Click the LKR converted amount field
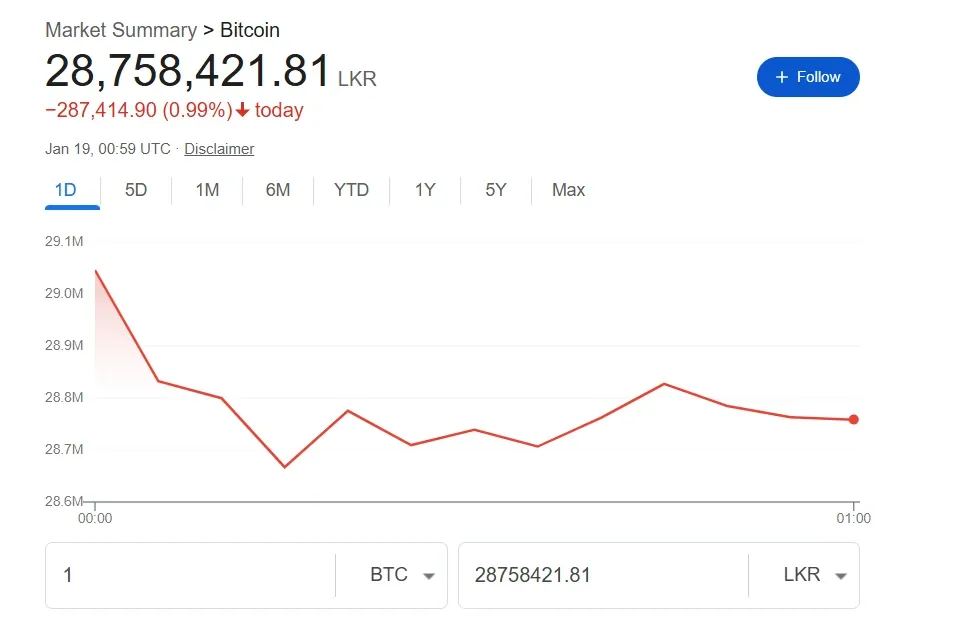 (600, 575)
